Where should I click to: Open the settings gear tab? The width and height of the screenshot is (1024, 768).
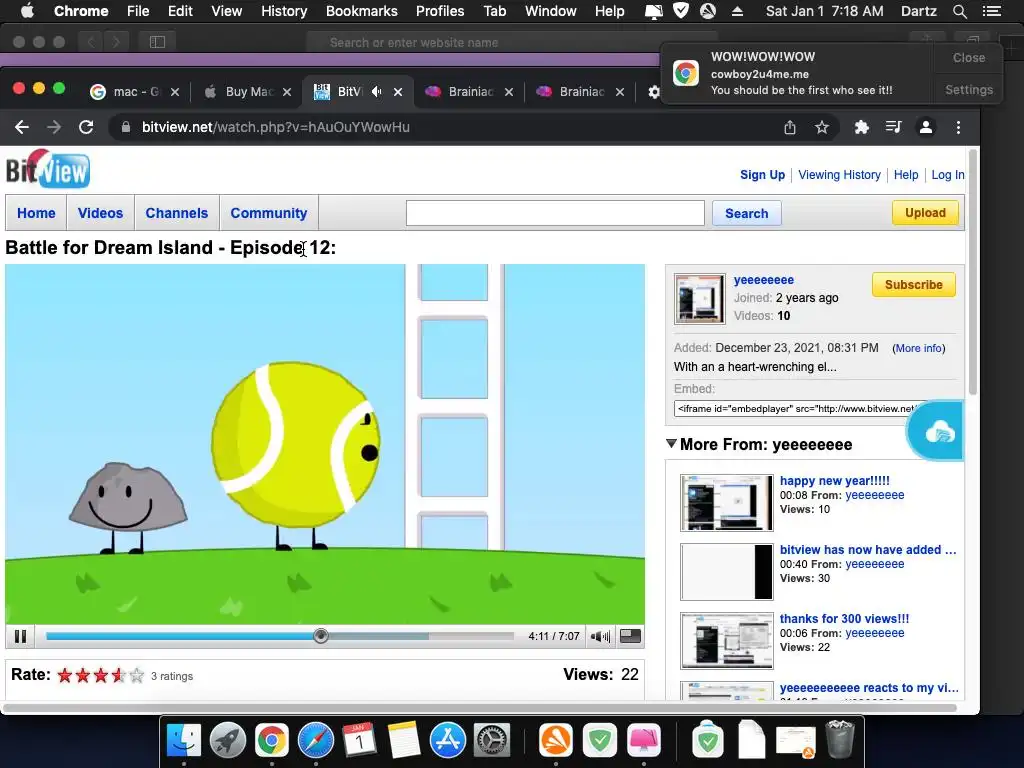coord(654,92)
